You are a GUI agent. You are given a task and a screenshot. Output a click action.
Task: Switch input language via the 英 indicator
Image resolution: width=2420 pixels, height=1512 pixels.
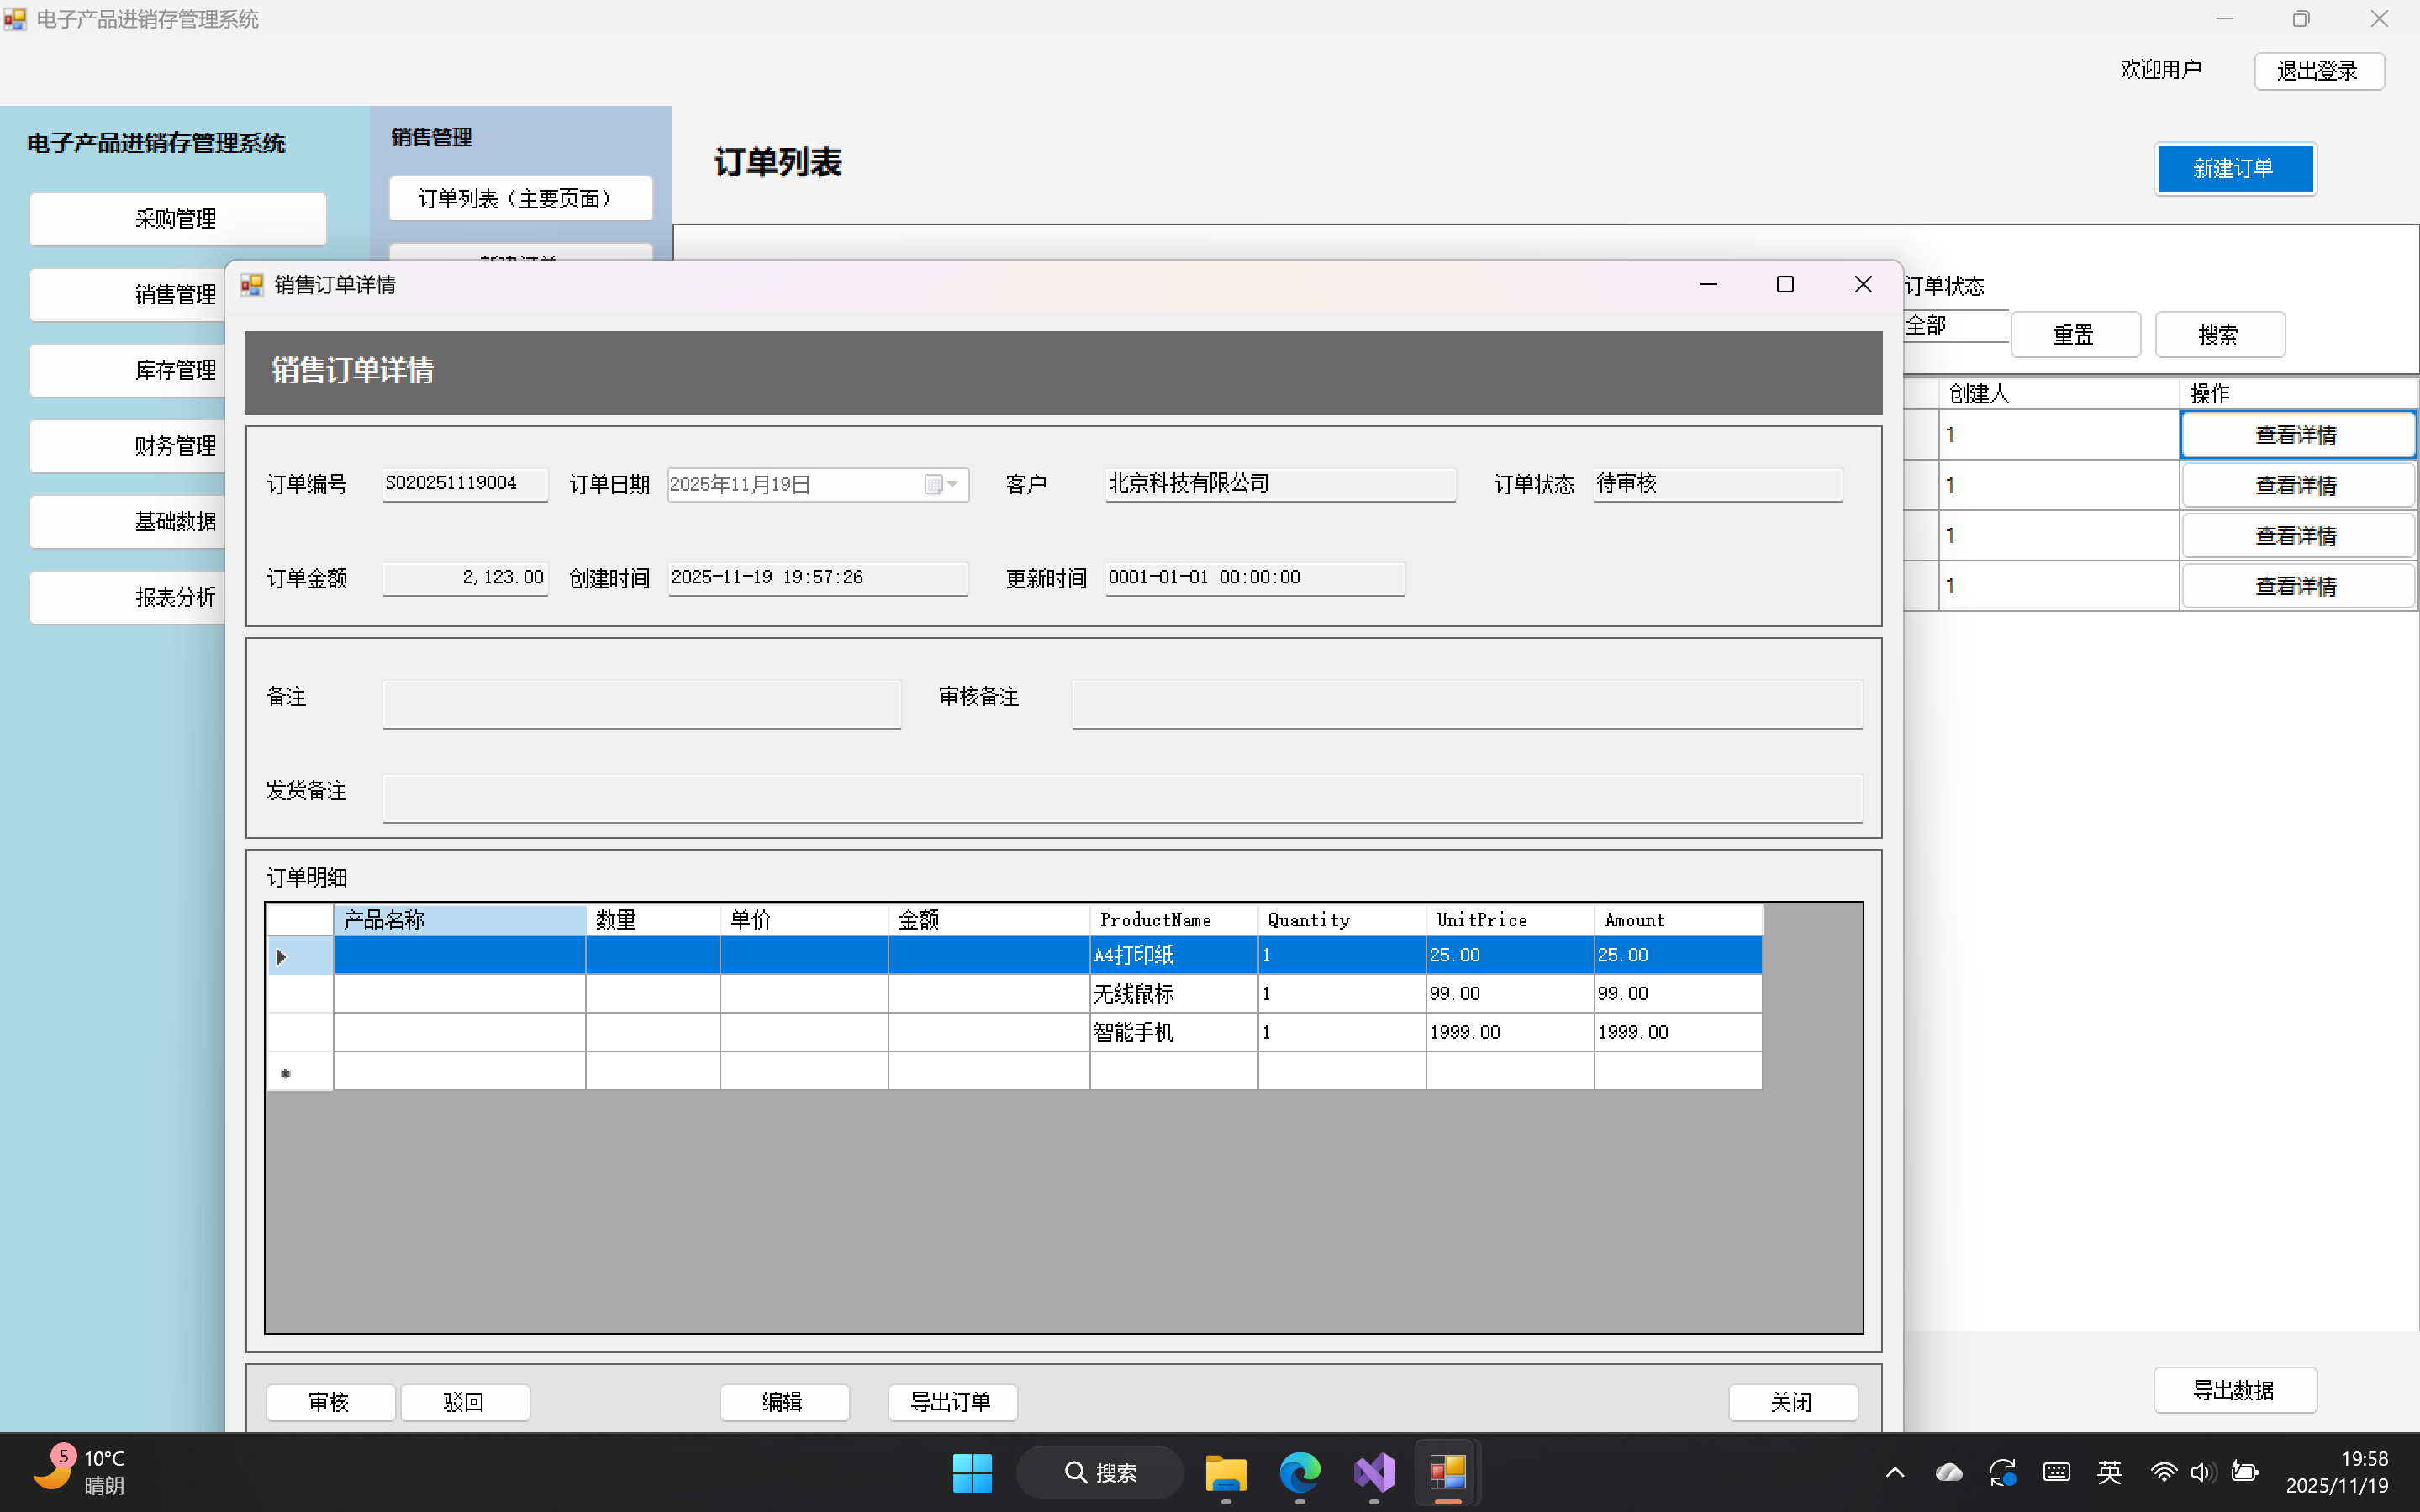[x=2110, y=1472]
